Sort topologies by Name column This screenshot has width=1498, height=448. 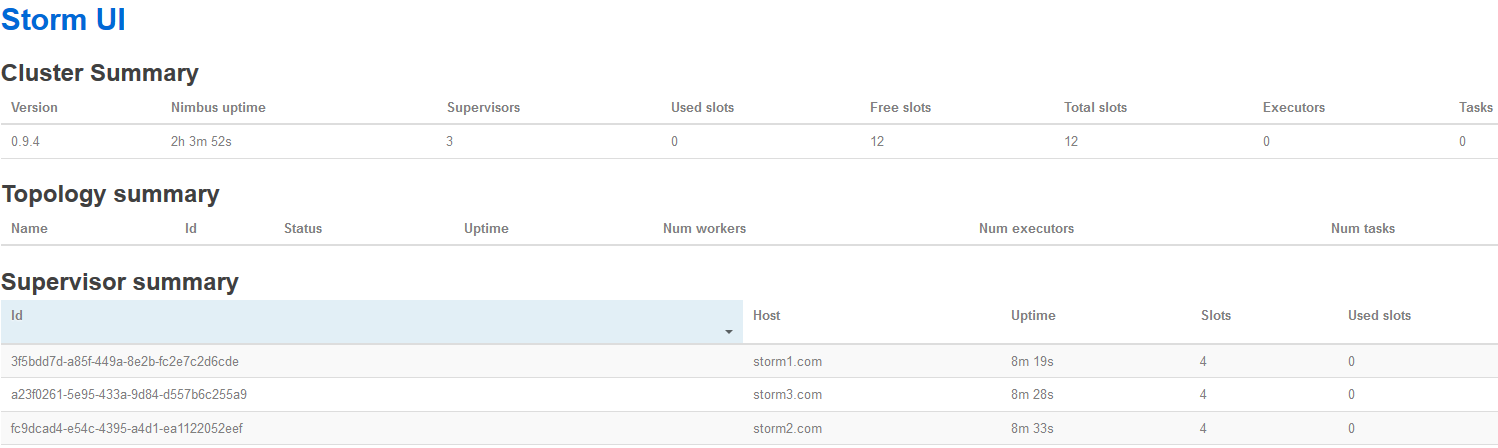pyautogui.click(x=29, y=228)
